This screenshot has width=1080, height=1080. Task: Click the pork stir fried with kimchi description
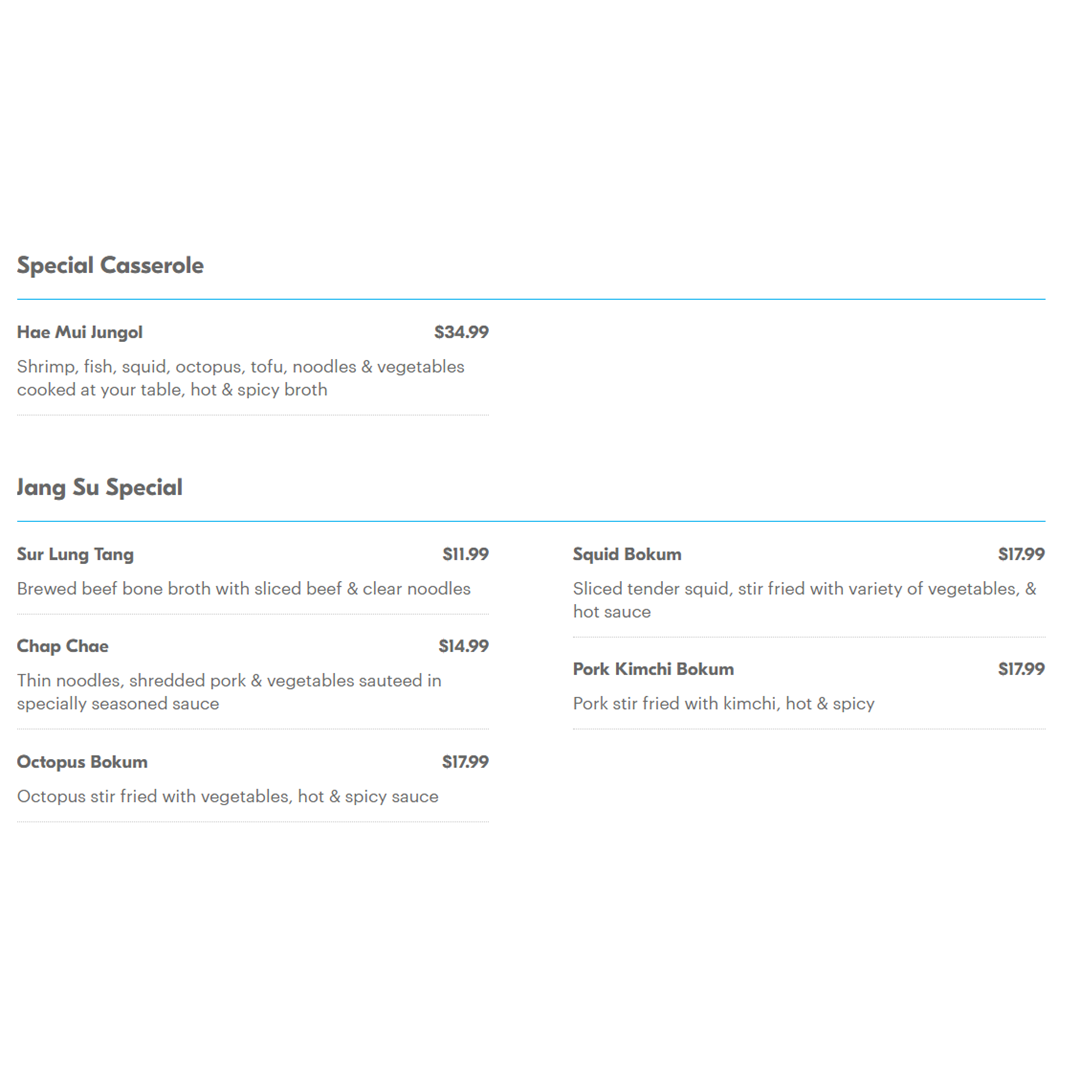723,704
